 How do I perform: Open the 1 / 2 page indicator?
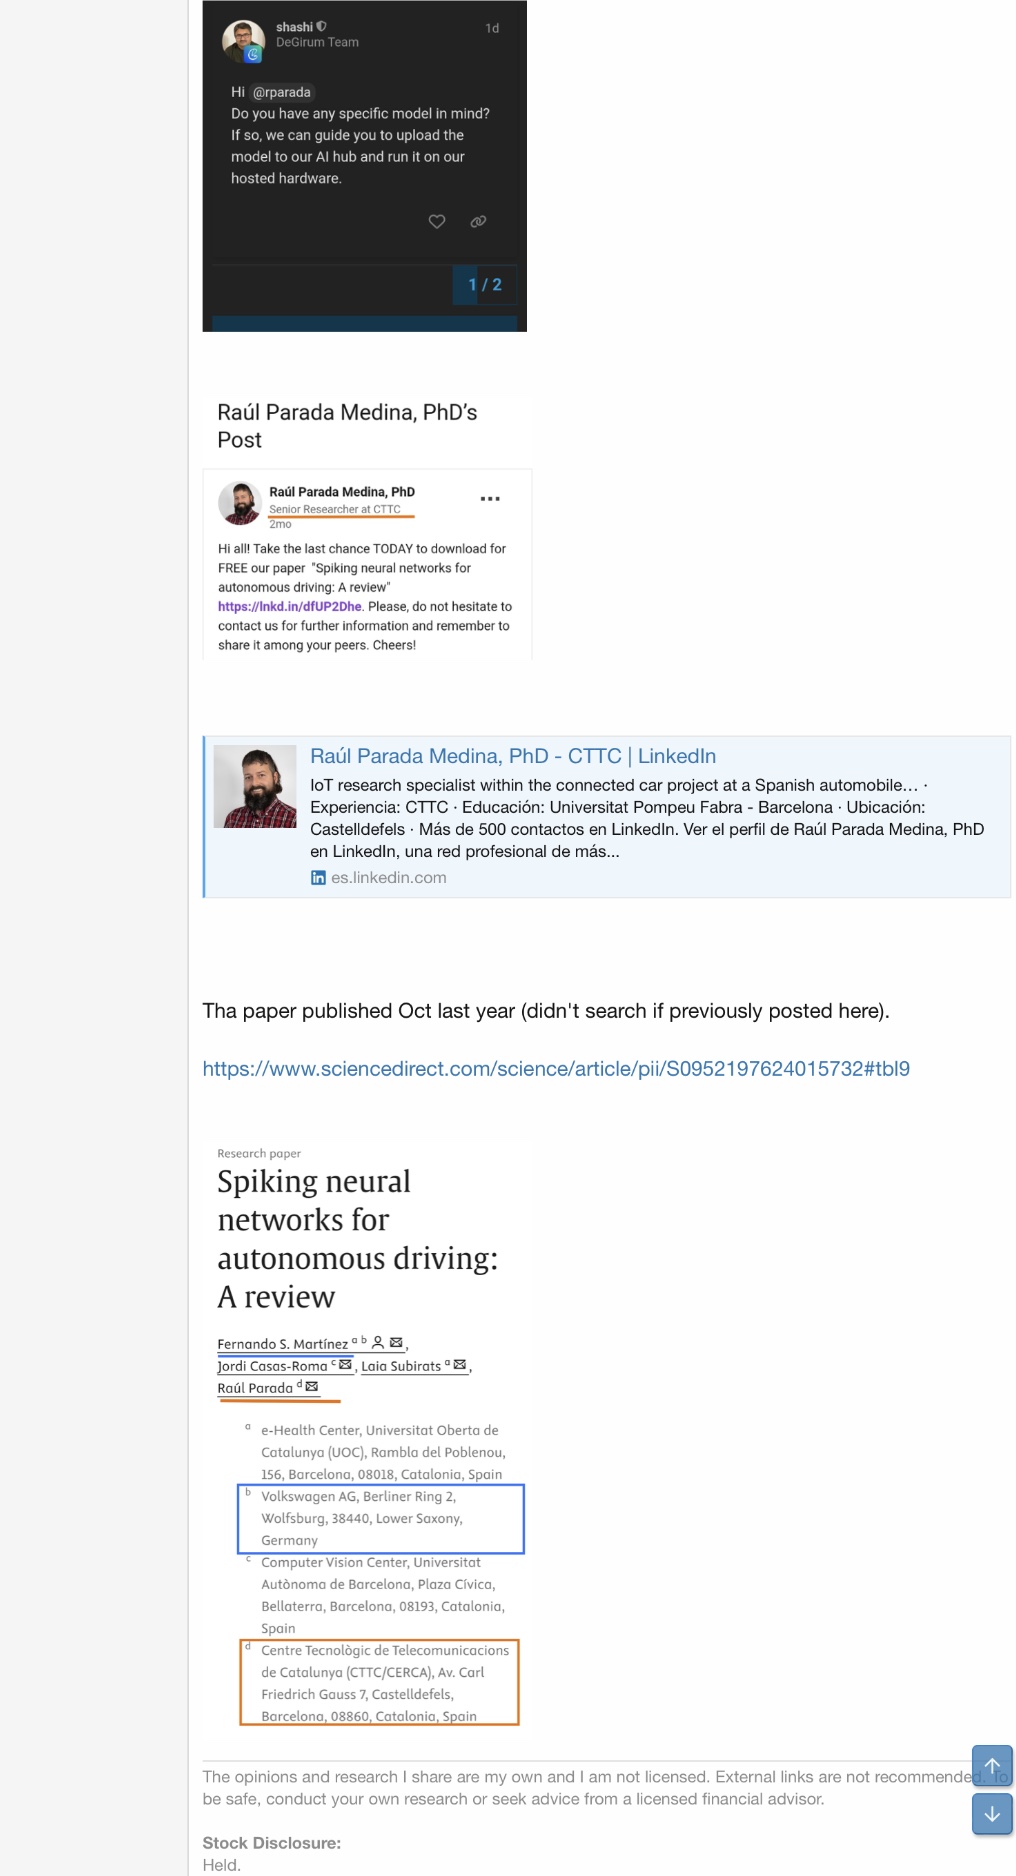485,285
